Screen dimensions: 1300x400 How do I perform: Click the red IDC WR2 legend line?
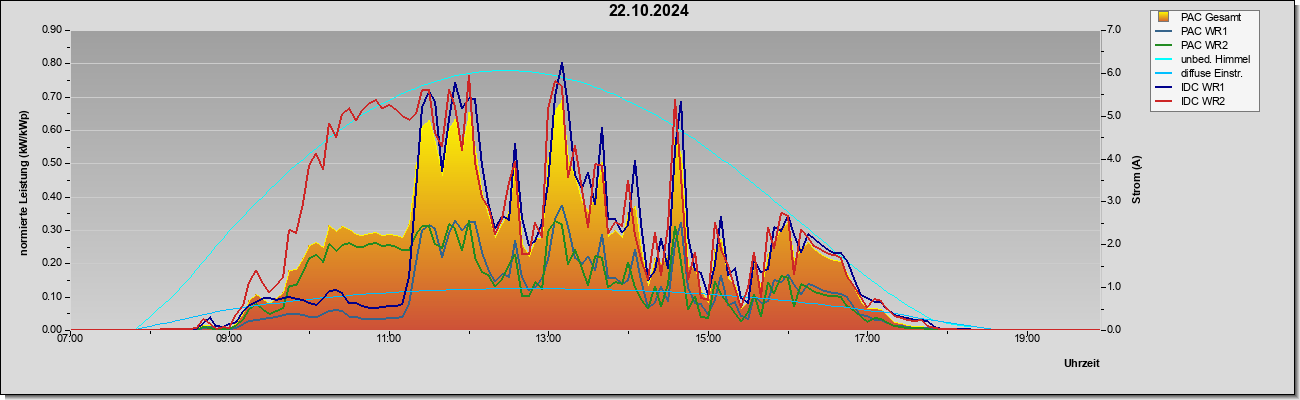pos(1164,101)
